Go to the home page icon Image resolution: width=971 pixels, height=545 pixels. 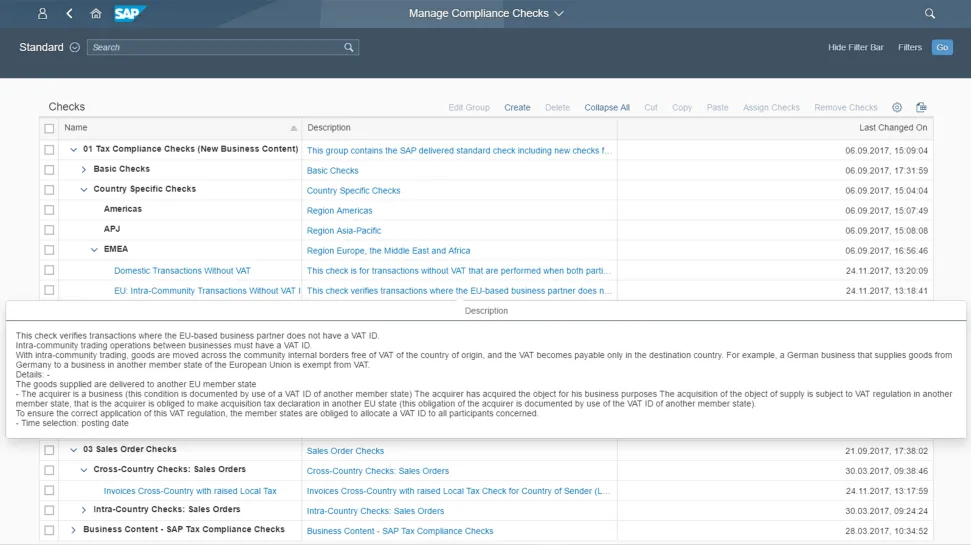click(x=96, y=14)
